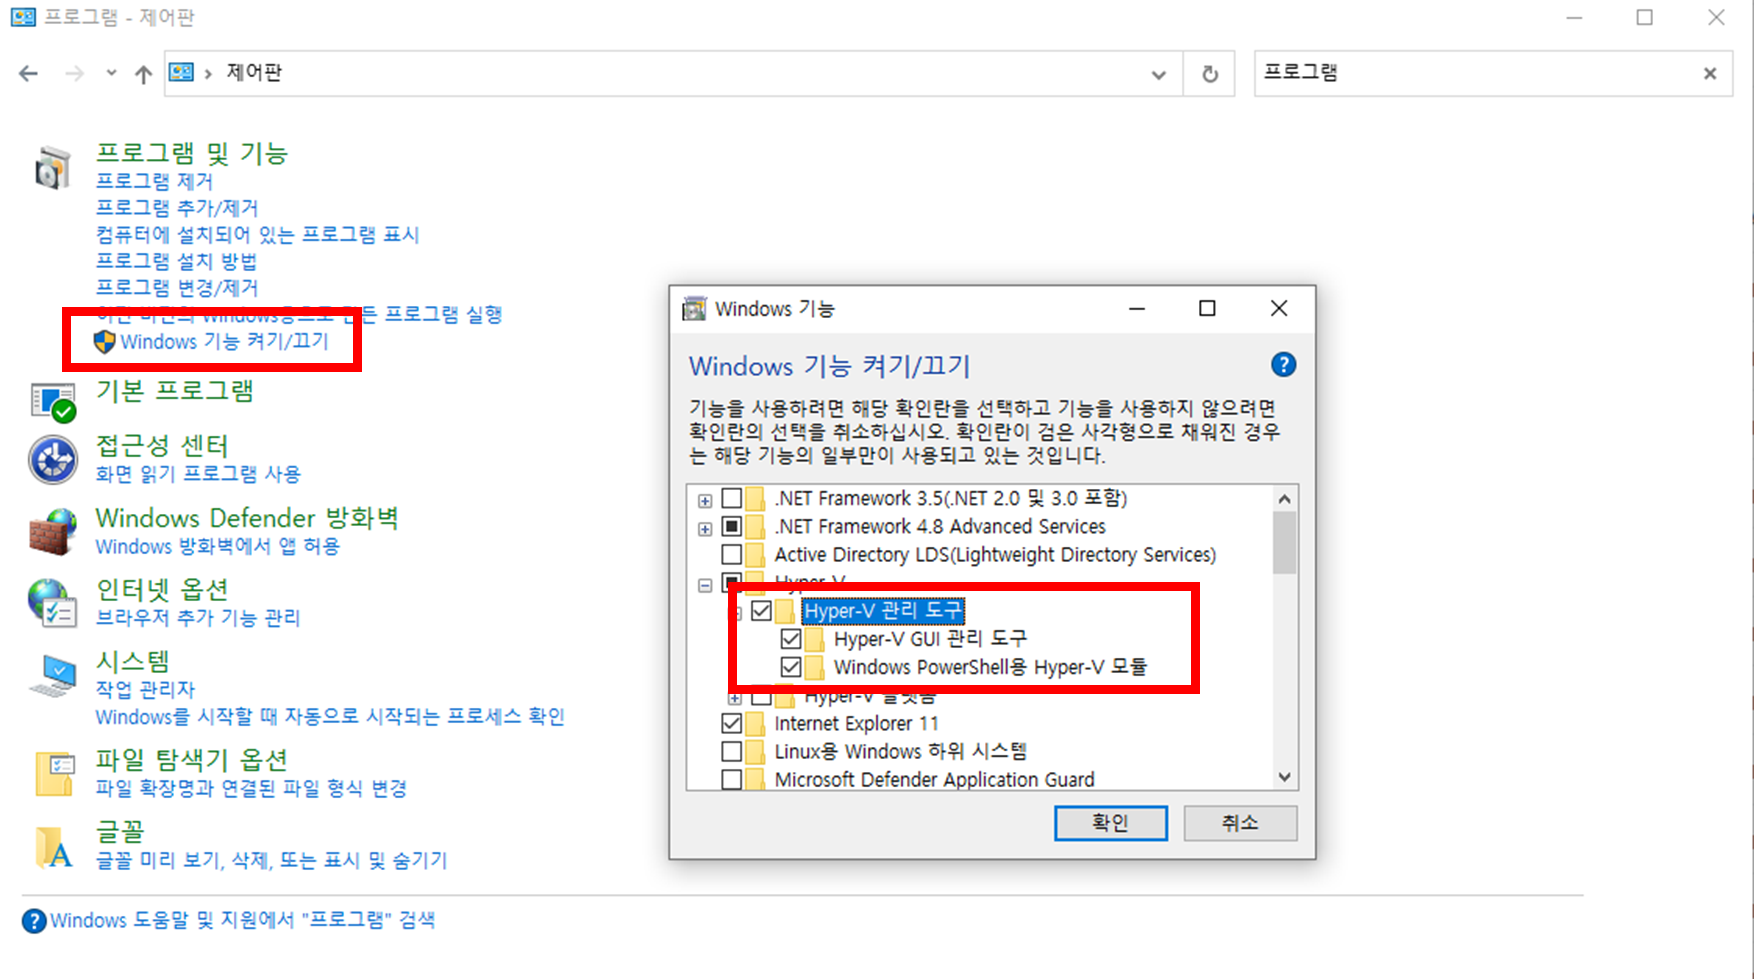Click the help icon beside Windows 도움말 link
Viewport: 1754px width, 979px height.
[34, 921]
